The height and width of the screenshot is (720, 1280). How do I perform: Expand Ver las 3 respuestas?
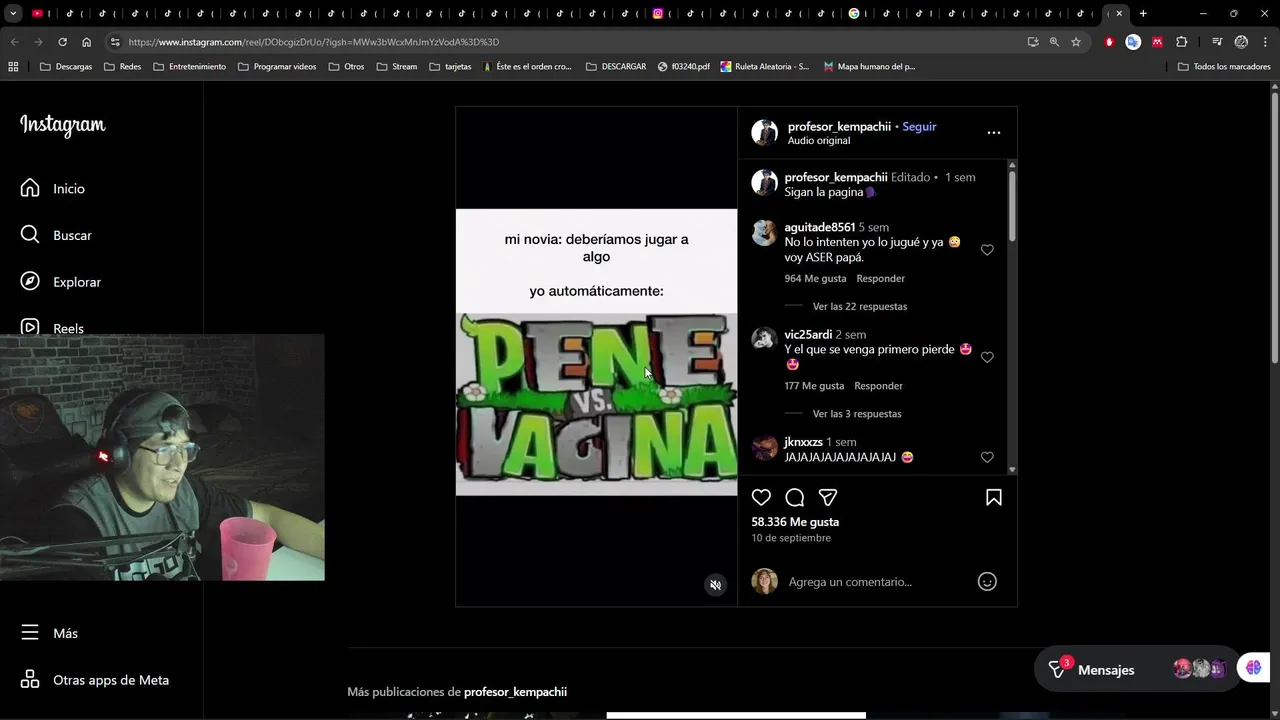point(857,413)
